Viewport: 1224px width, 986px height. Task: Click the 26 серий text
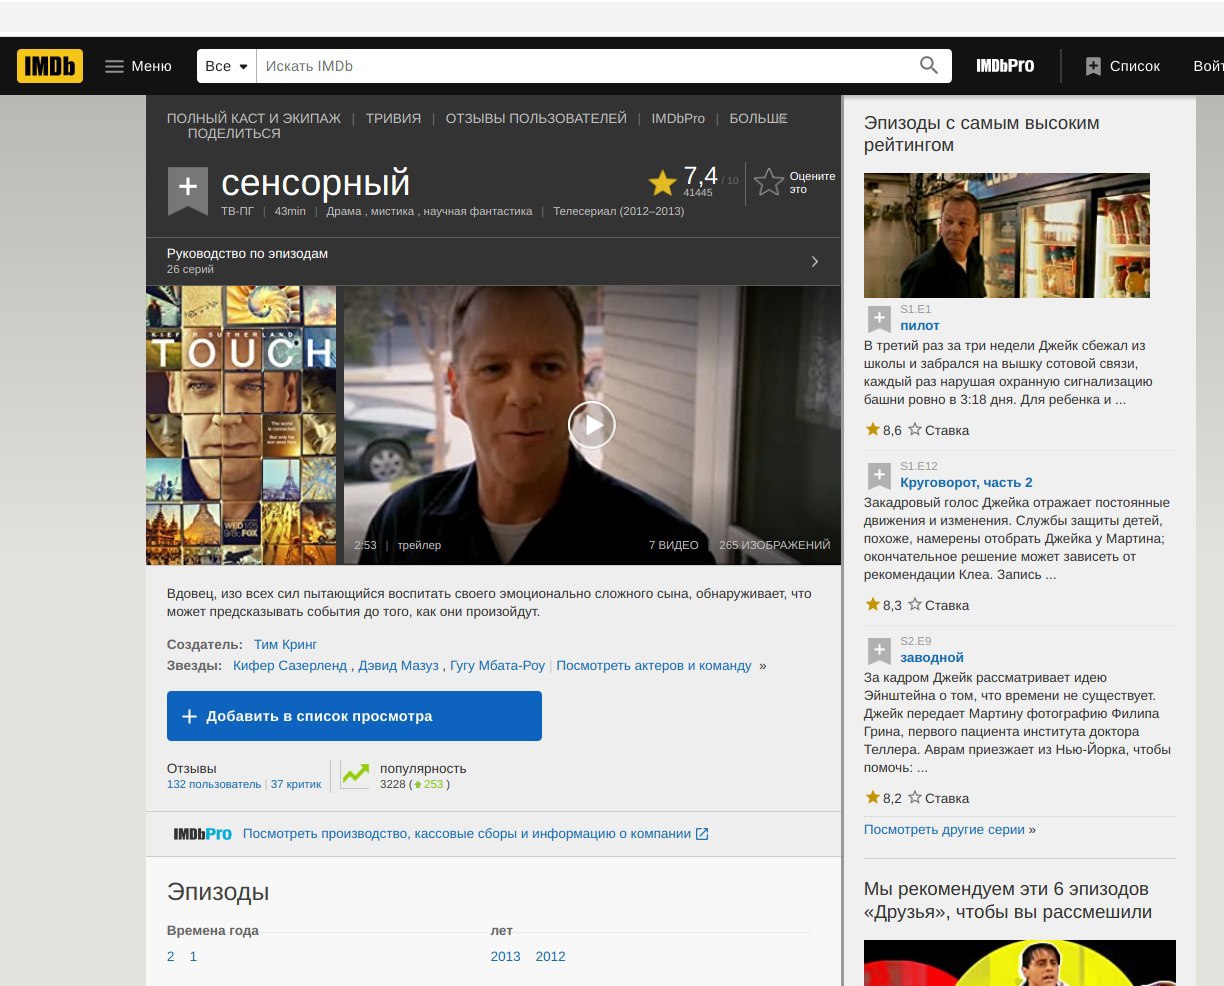[190, 269]
